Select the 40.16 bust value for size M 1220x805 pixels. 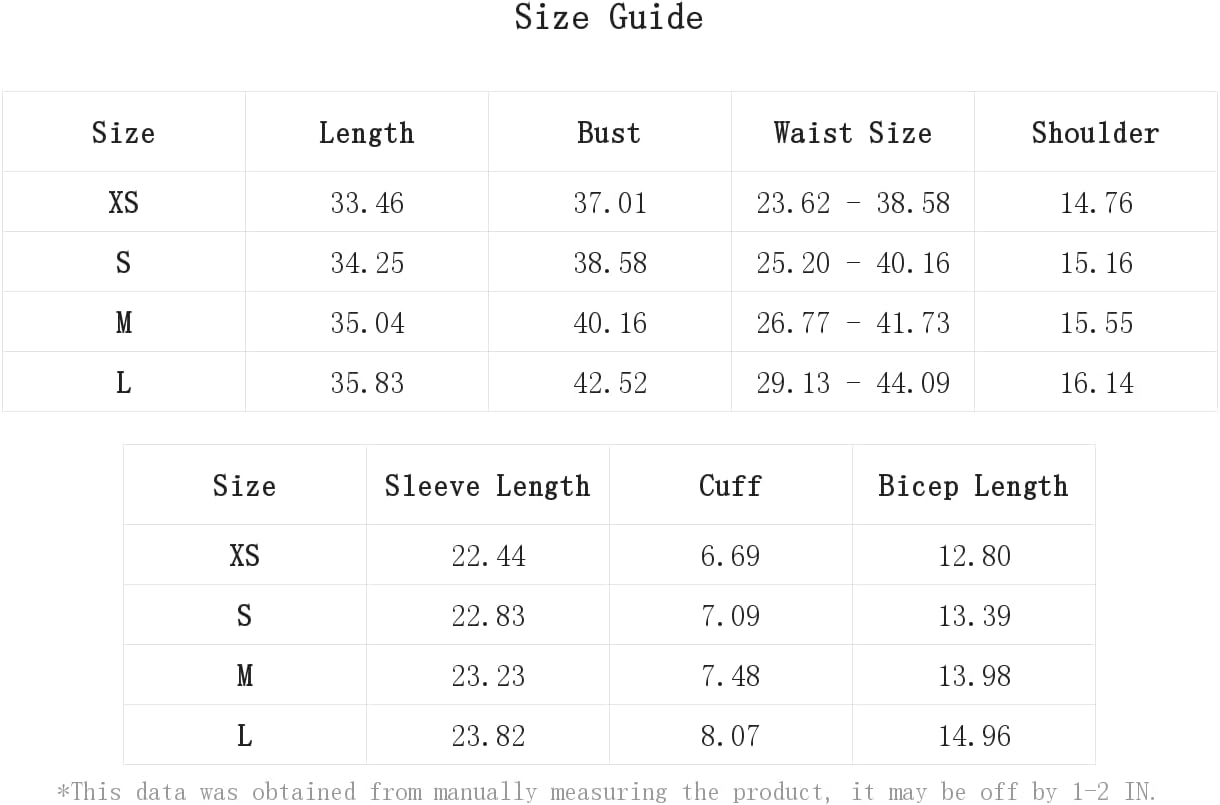tap(610, 323)
